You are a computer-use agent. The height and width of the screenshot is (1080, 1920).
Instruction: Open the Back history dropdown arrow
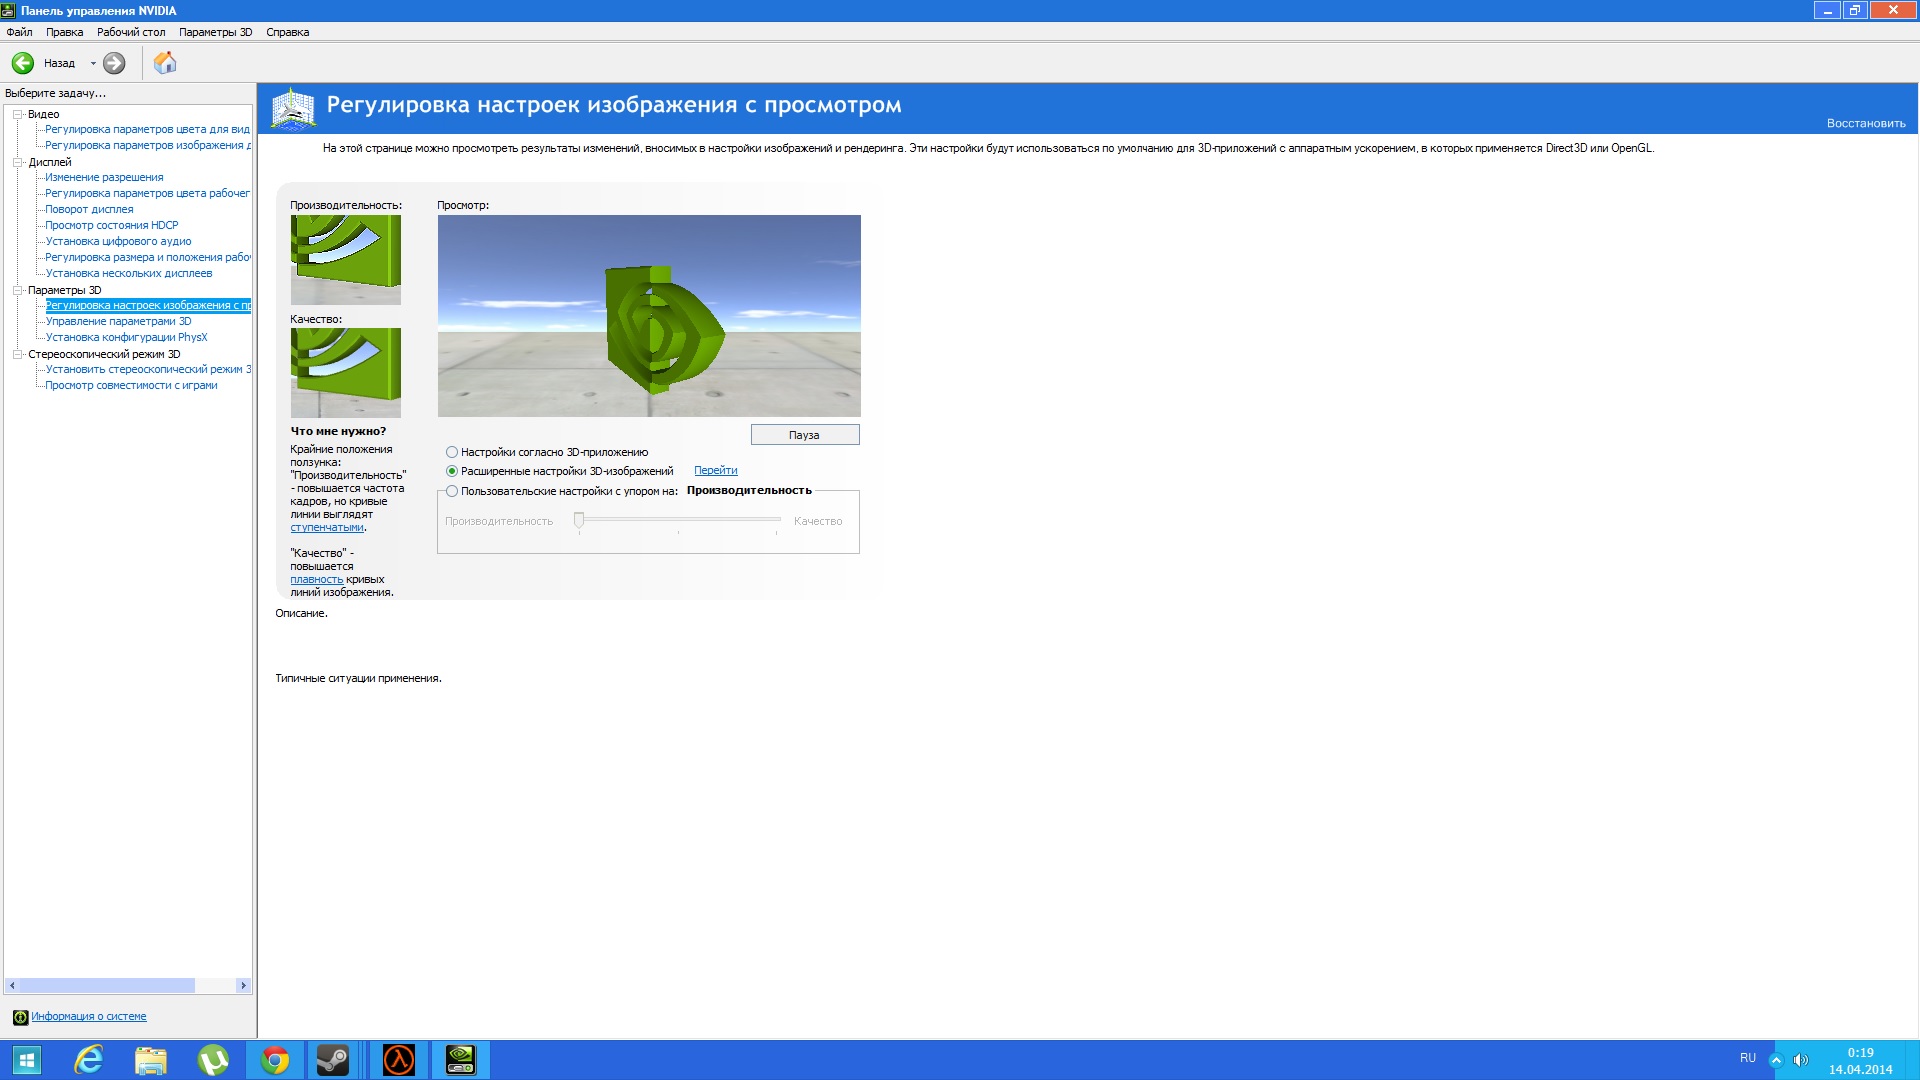click(x=93, y=63)
